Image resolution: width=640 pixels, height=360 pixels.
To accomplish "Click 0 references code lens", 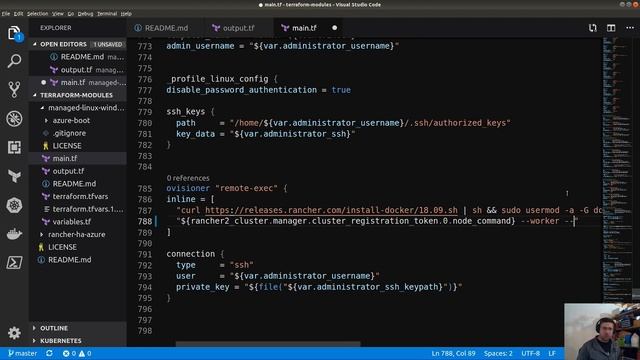I will coord(188,178).
